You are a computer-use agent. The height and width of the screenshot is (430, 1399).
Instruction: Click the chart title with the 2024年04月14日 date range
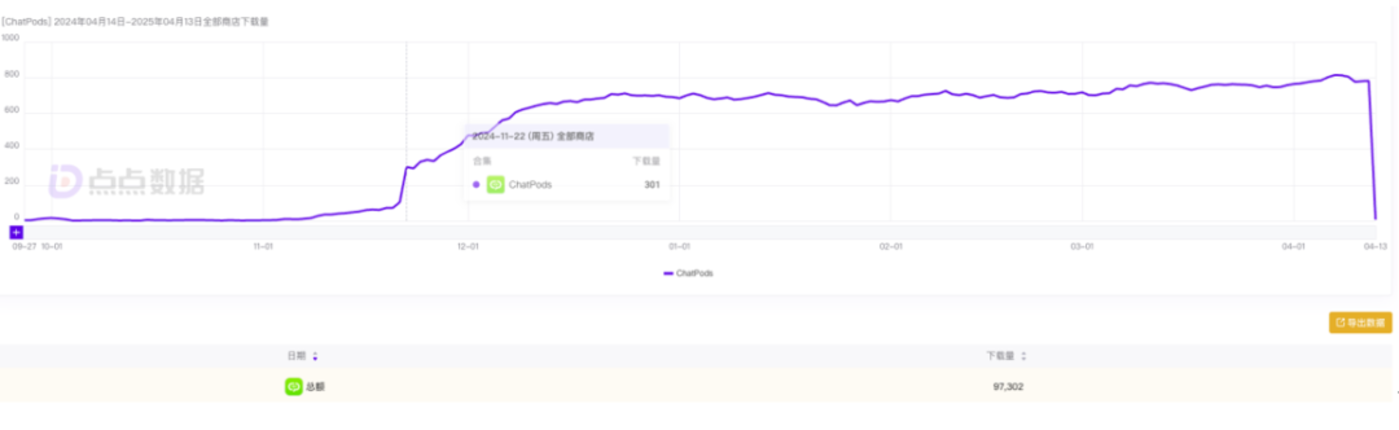(134, 20)
